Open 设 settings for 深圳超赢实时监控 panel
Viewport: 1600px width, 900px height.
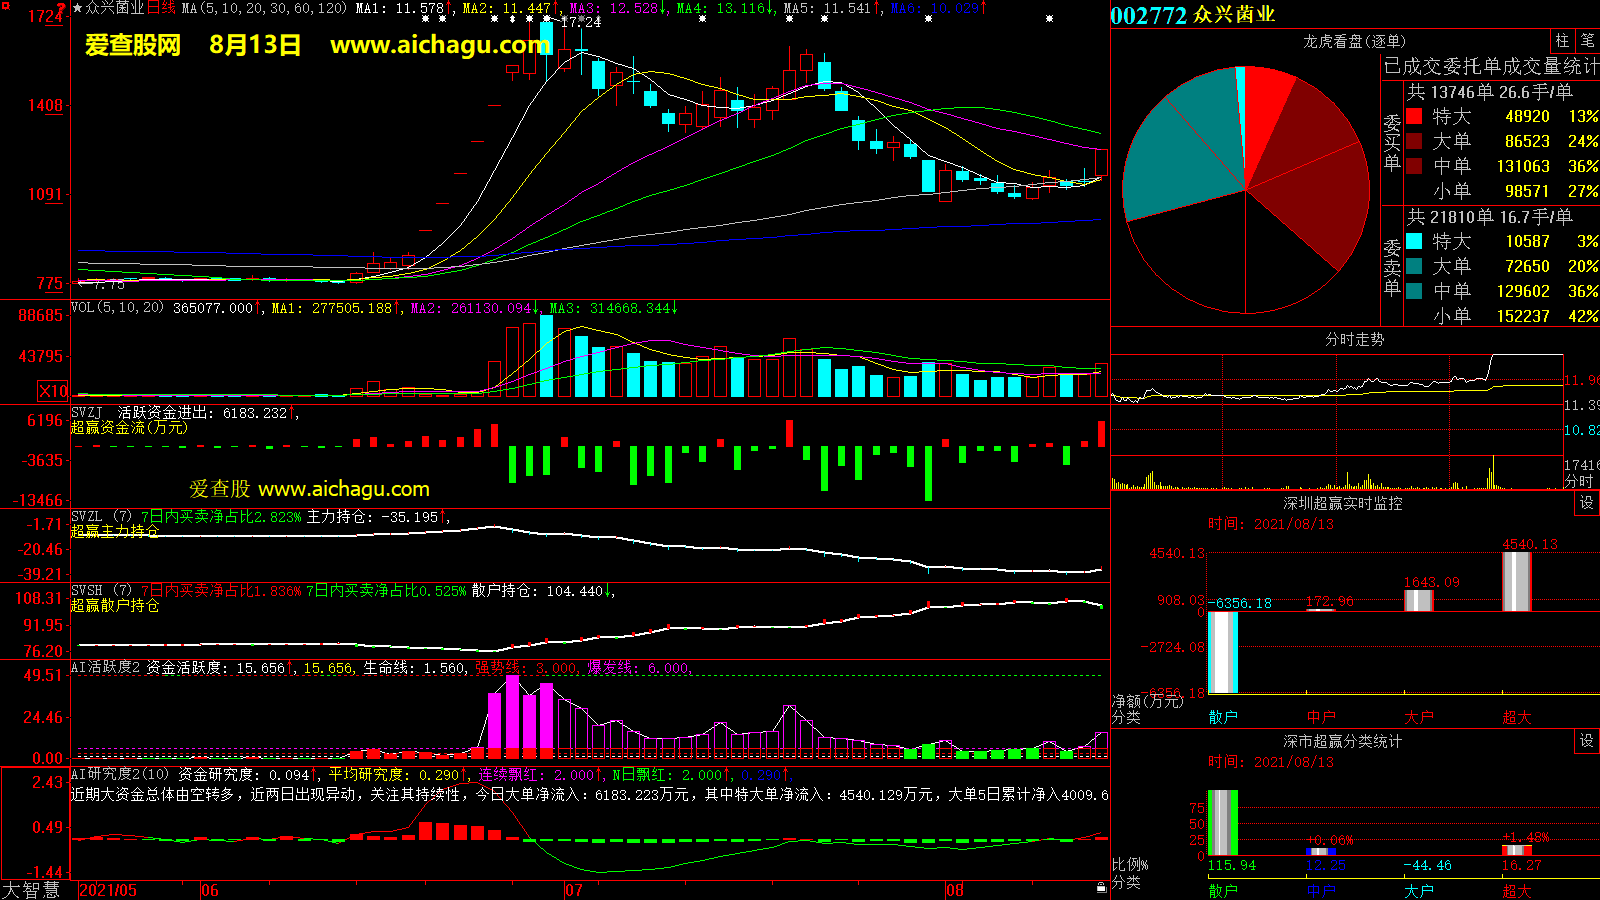click(x=1587, y=503)
